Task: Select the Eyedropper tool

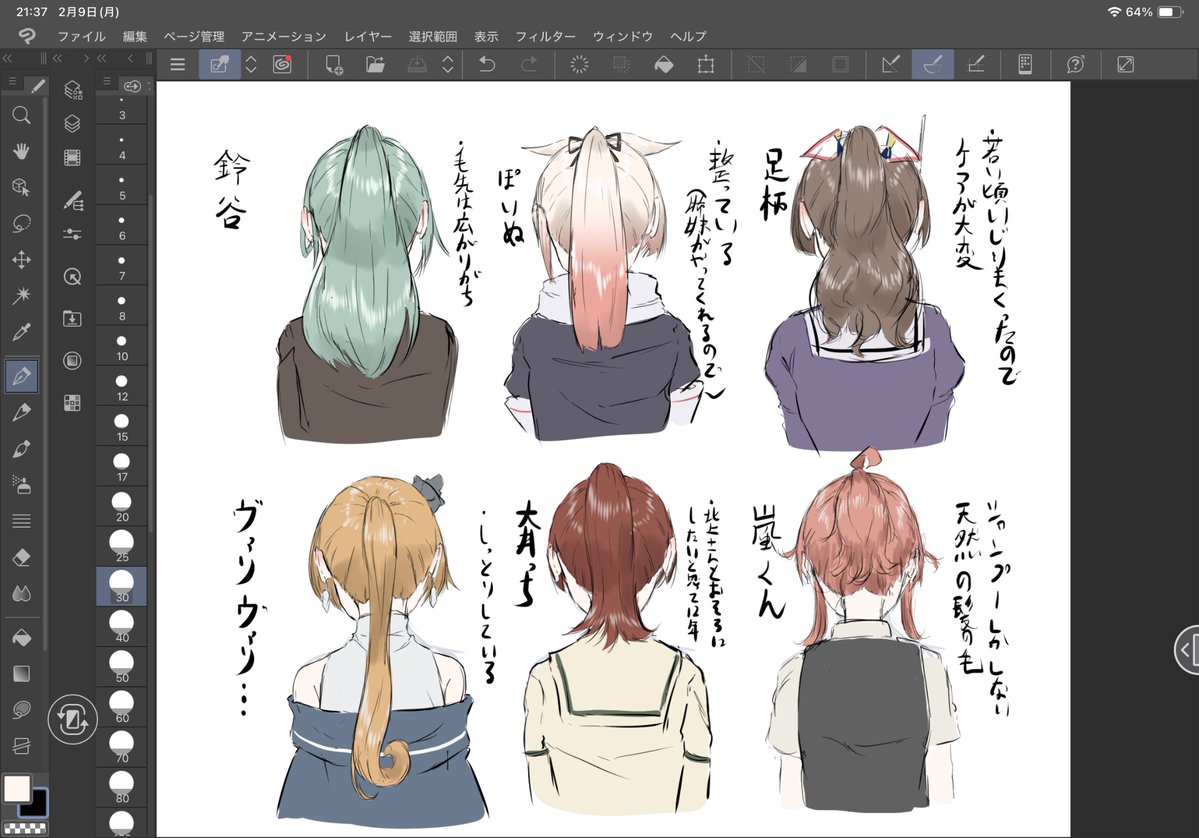Action: click(21, 332)
